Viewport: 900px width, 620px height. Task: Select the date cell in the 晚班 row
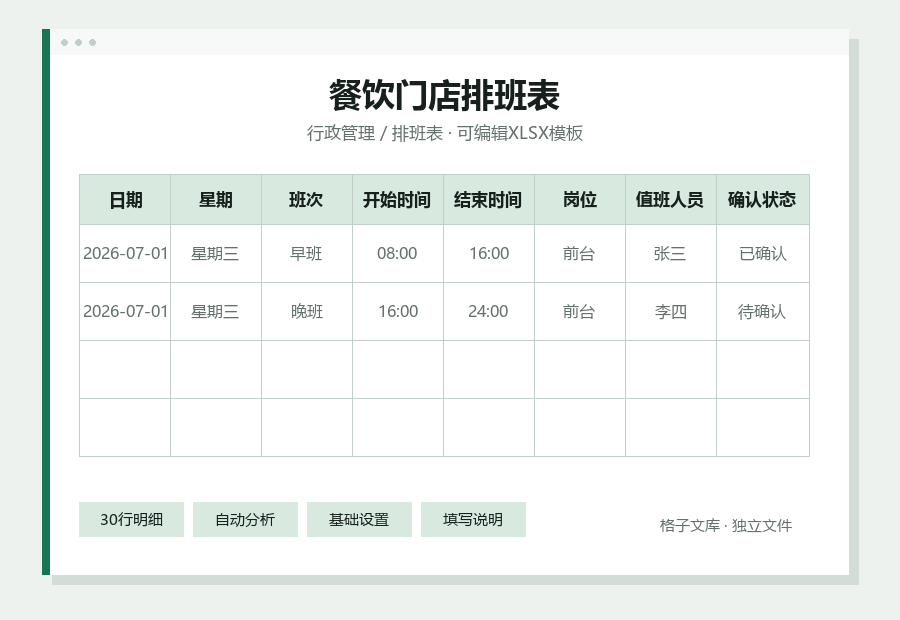(x=125, y=311)
